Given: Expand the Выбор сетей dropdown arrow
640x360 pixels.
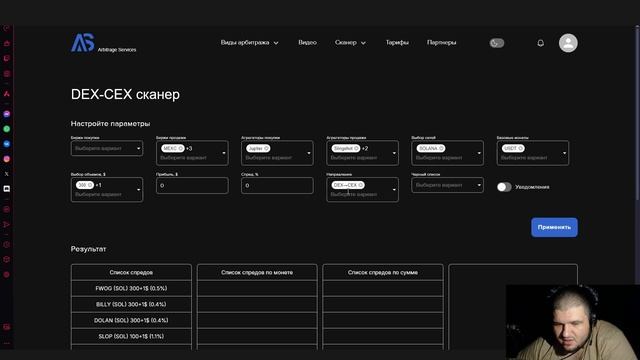Looking at the screenshot, I should click(479, 153).
